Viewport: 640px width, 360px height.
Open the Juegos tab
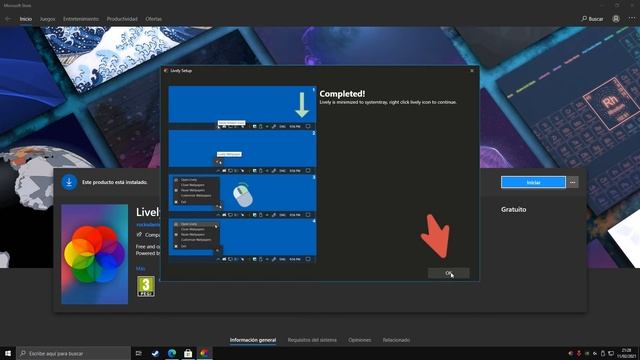coord(47,19)
